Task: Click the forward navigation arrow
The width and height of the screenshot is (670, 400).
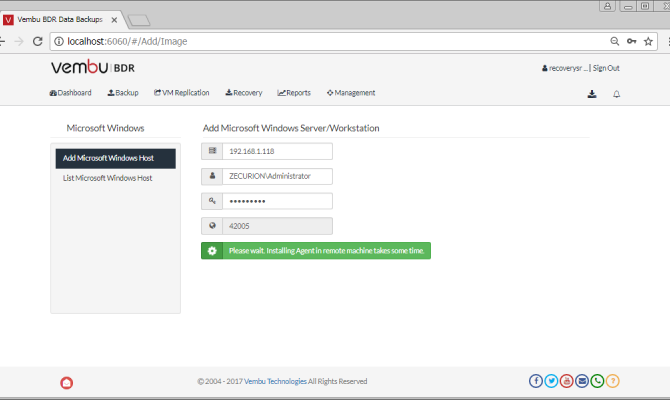Action: pos(19,41)
